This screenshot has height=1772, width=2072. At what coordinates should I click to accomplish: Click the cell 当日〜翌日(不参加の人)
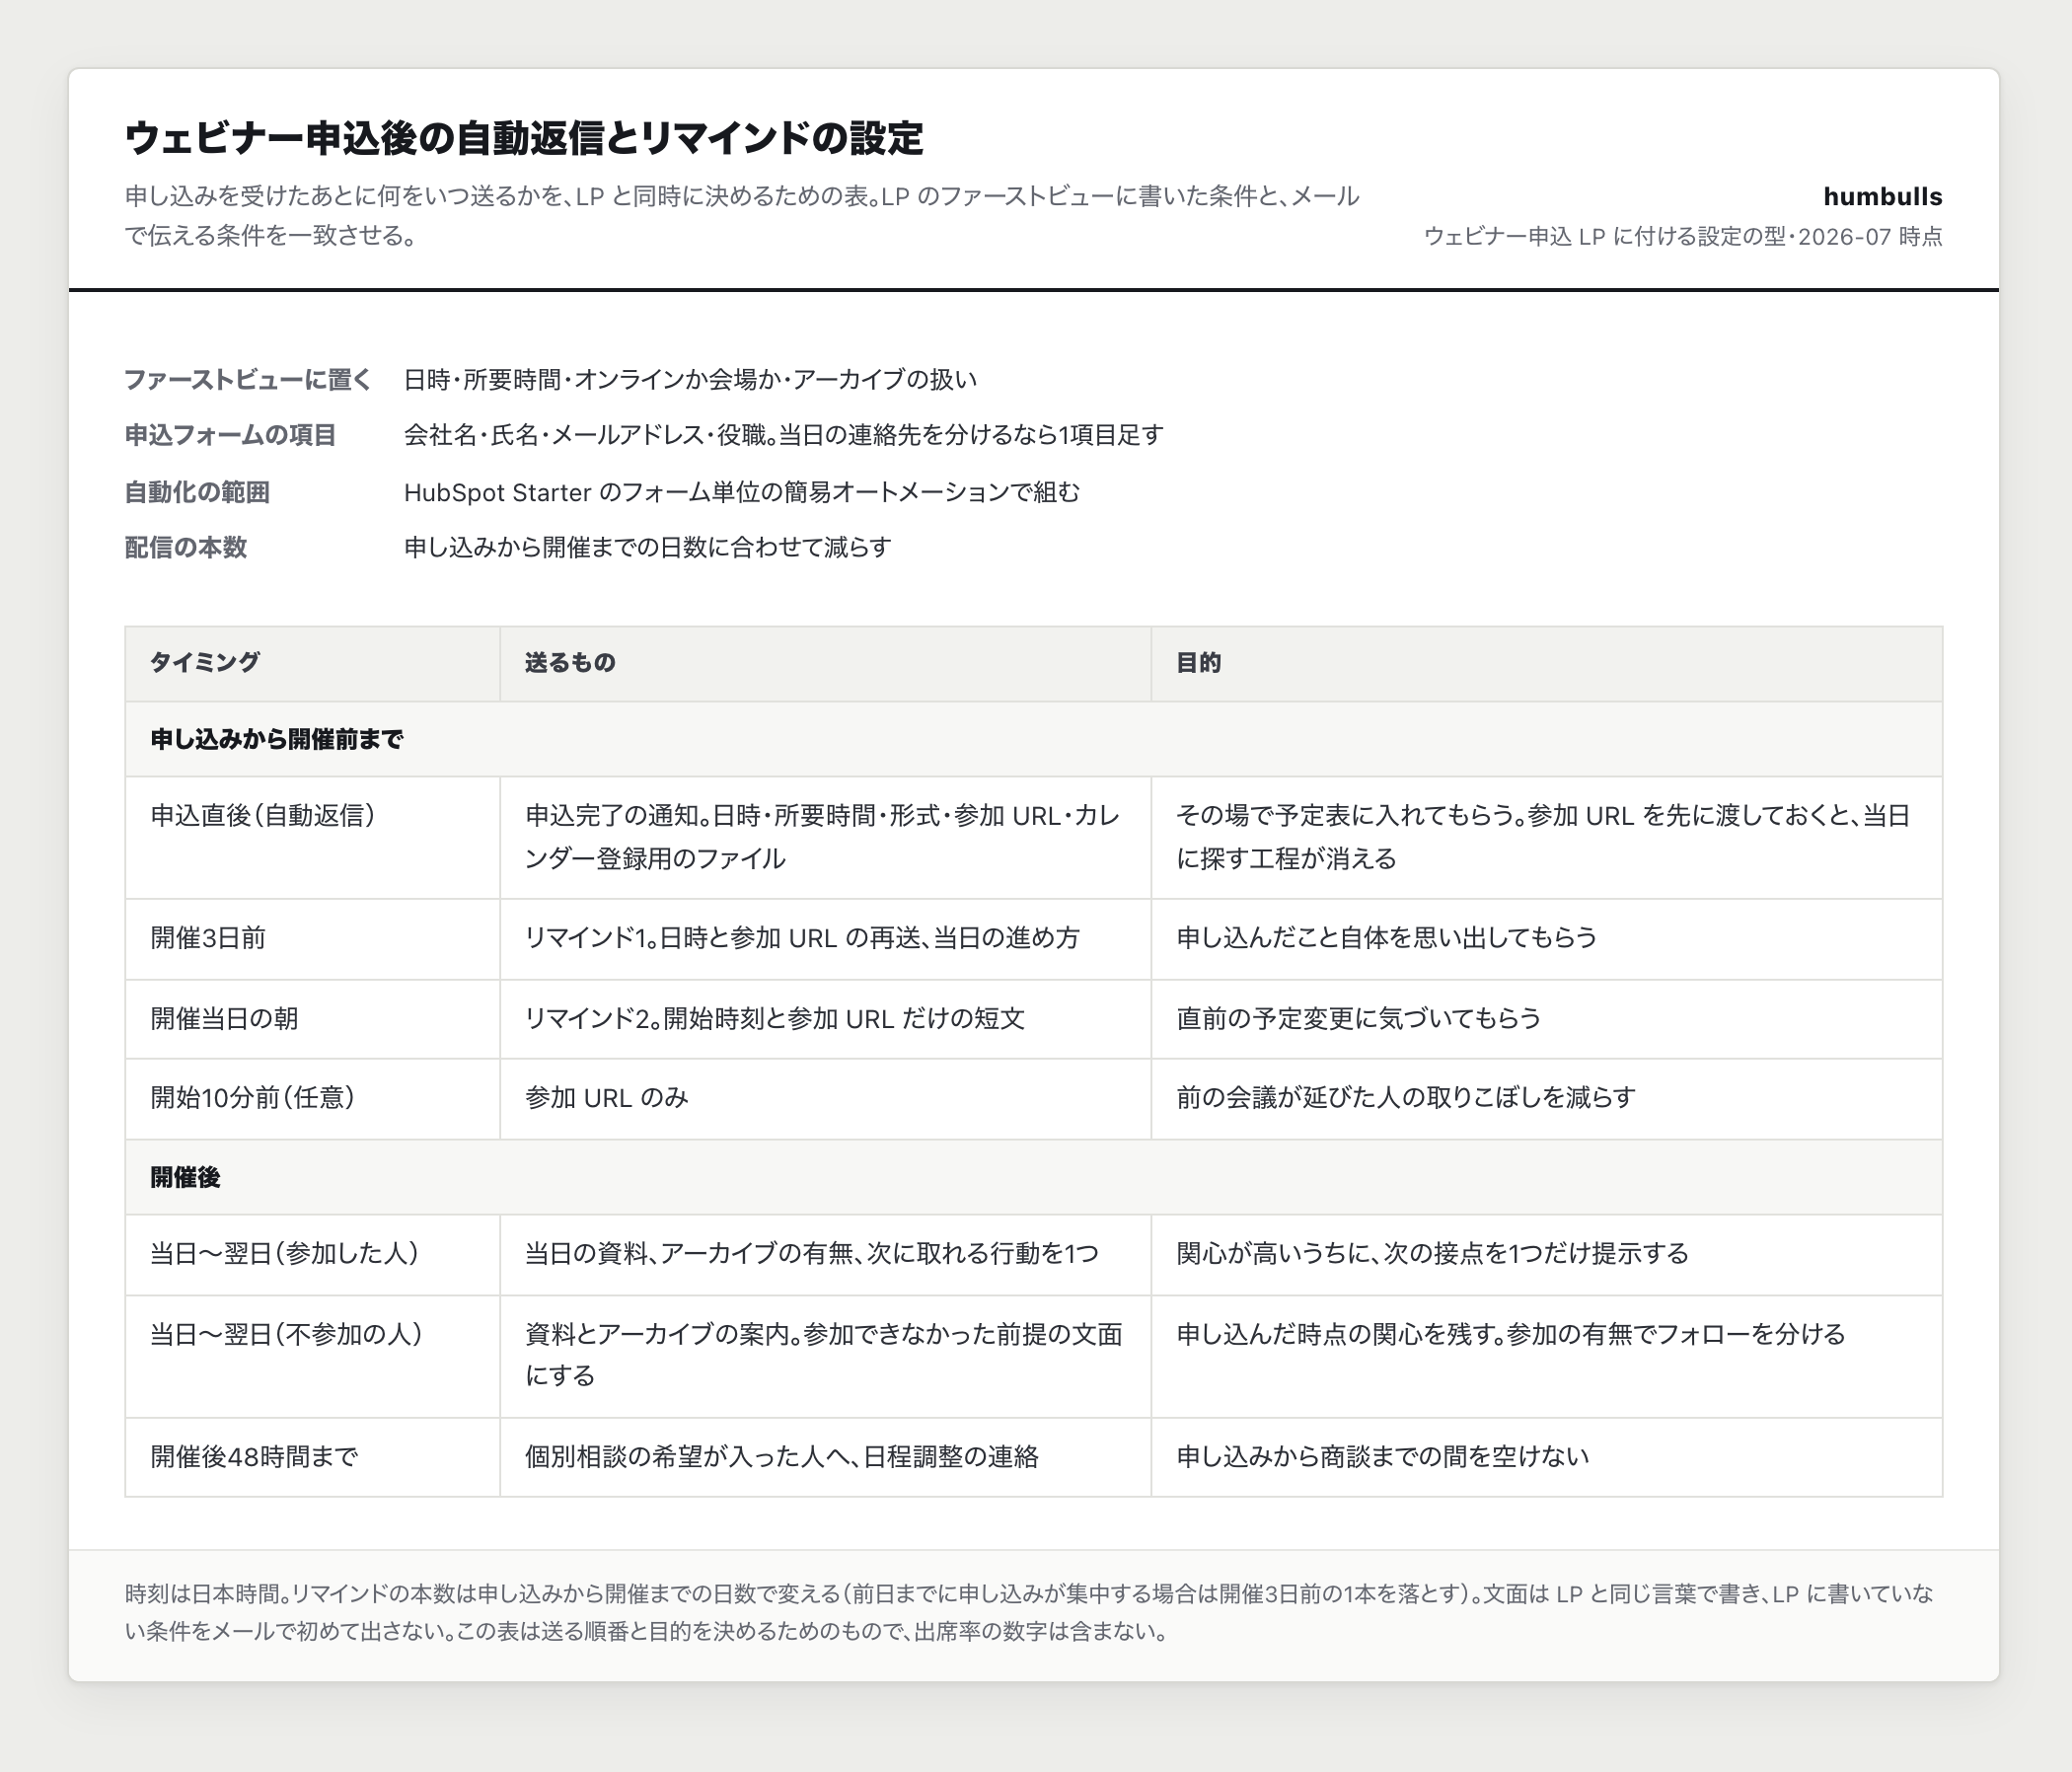[312, 1356]
